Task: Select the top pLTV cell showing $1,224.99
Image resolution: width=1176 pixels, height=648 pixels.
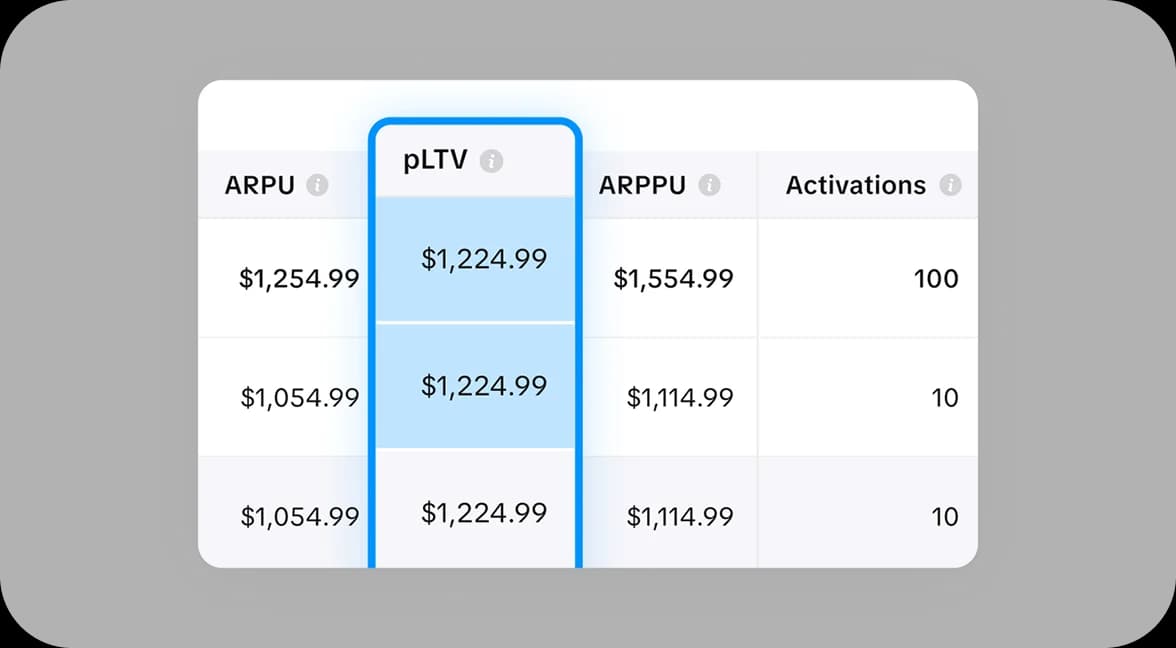Action: tap(486, 258)
